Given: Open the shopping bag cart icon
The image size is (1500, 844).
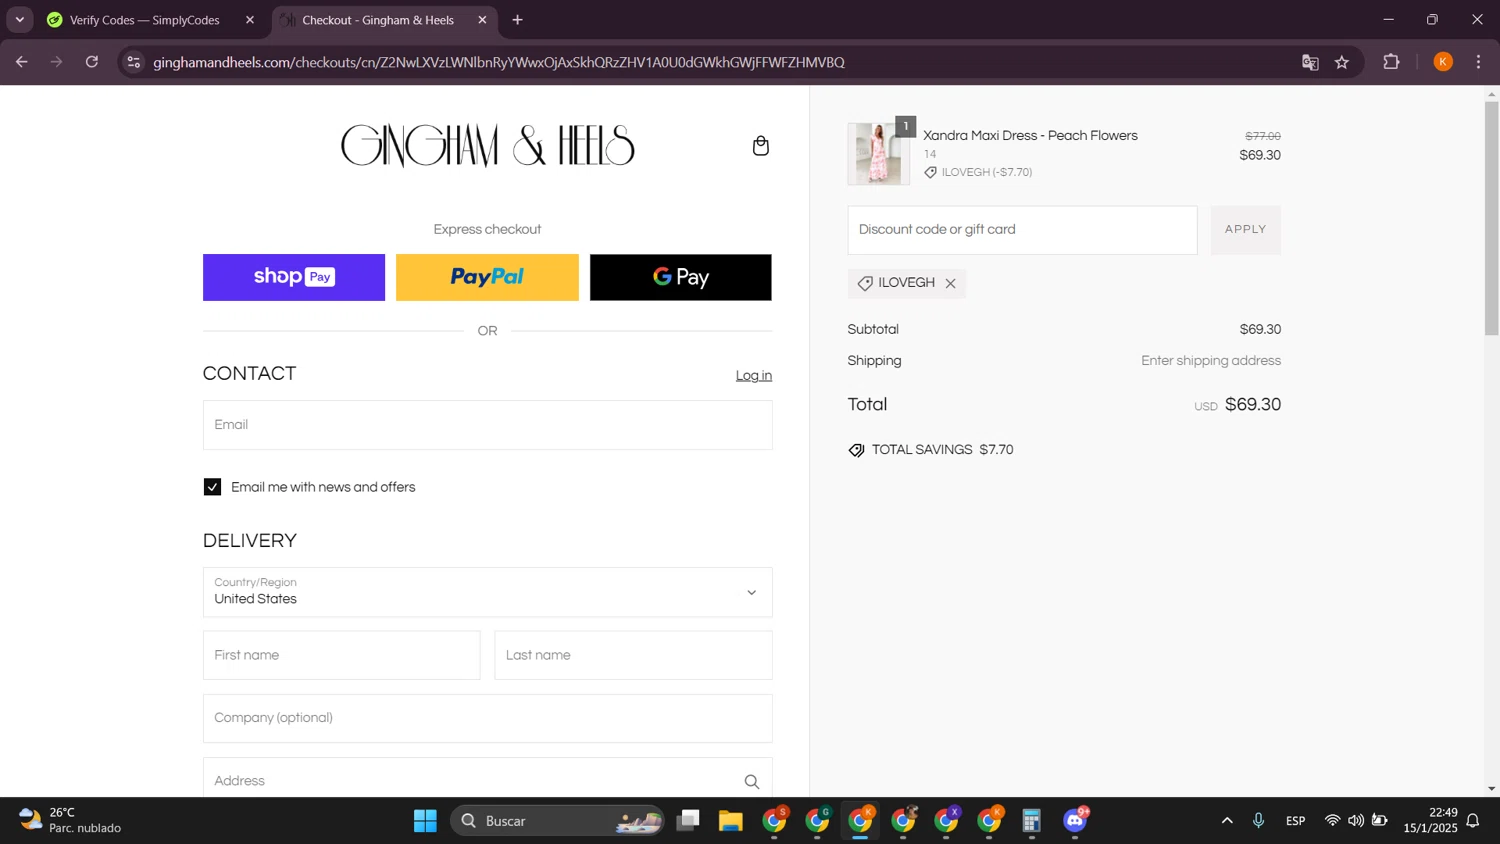Looking at the screenshot, I should click(760, 146).
